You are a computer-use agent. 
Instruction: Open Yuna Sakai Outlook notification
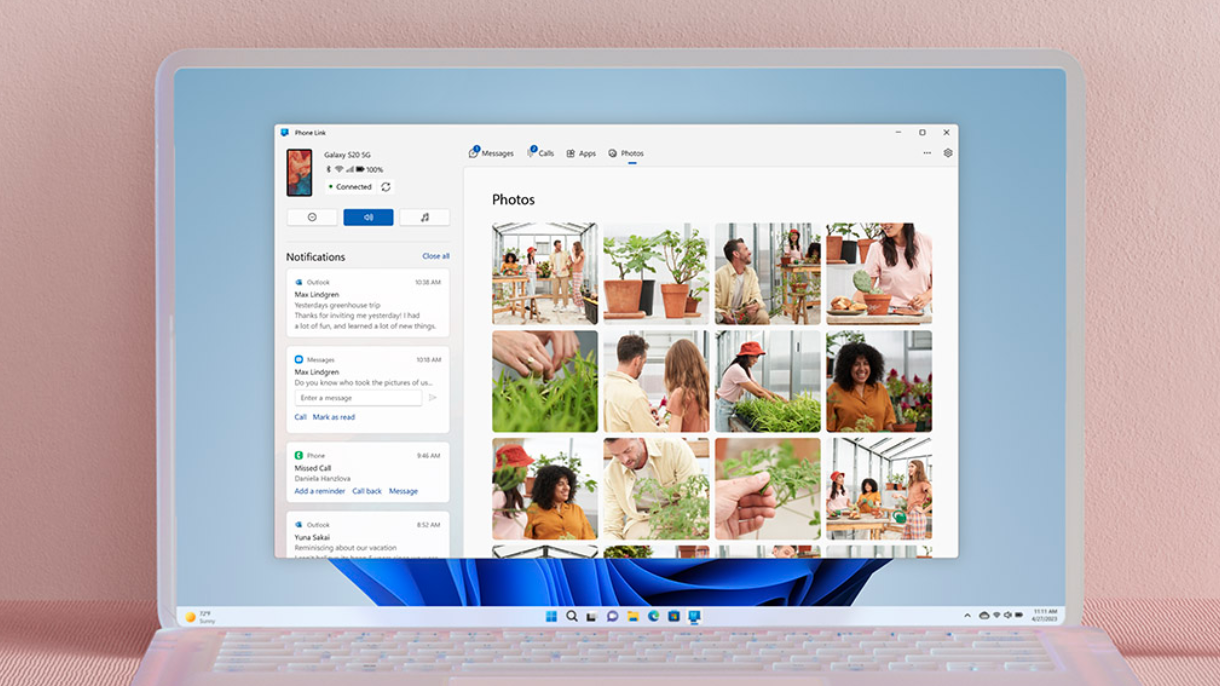click(368, 535)
